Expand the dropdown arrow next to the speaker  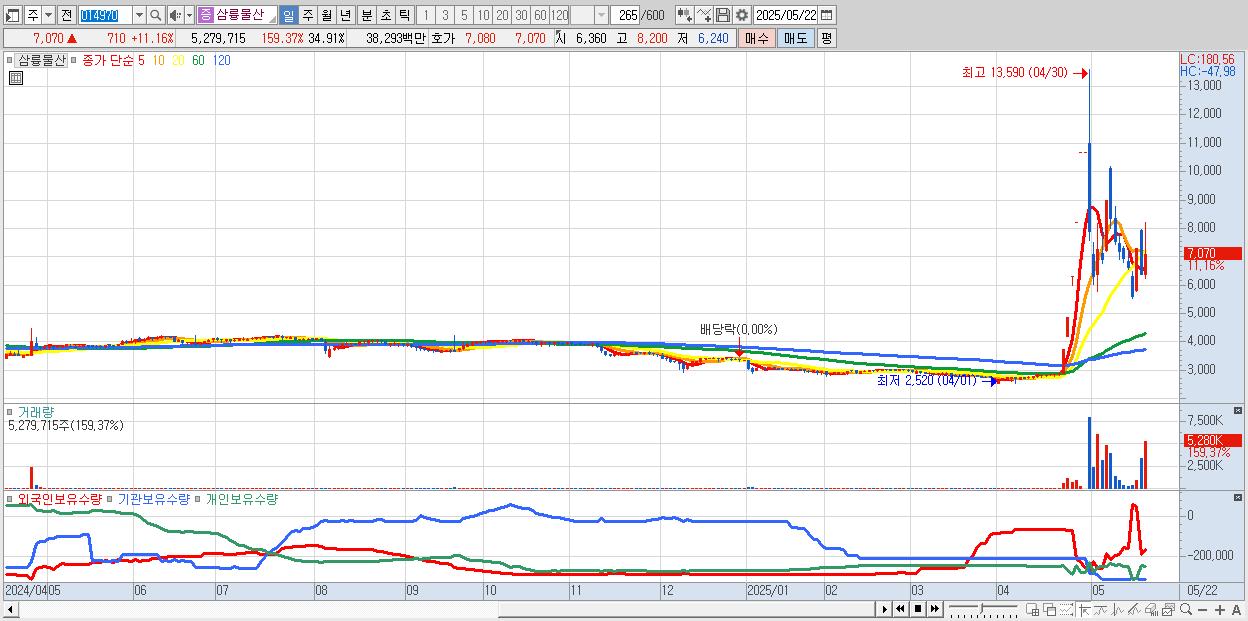coord(189,15)
